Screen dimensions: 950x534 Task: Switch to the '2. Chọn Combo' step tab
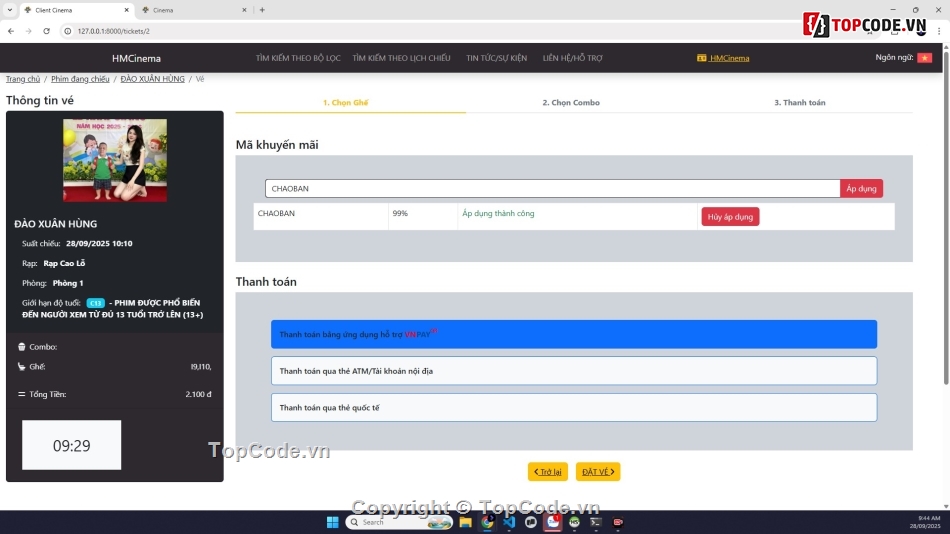point(572,103)
